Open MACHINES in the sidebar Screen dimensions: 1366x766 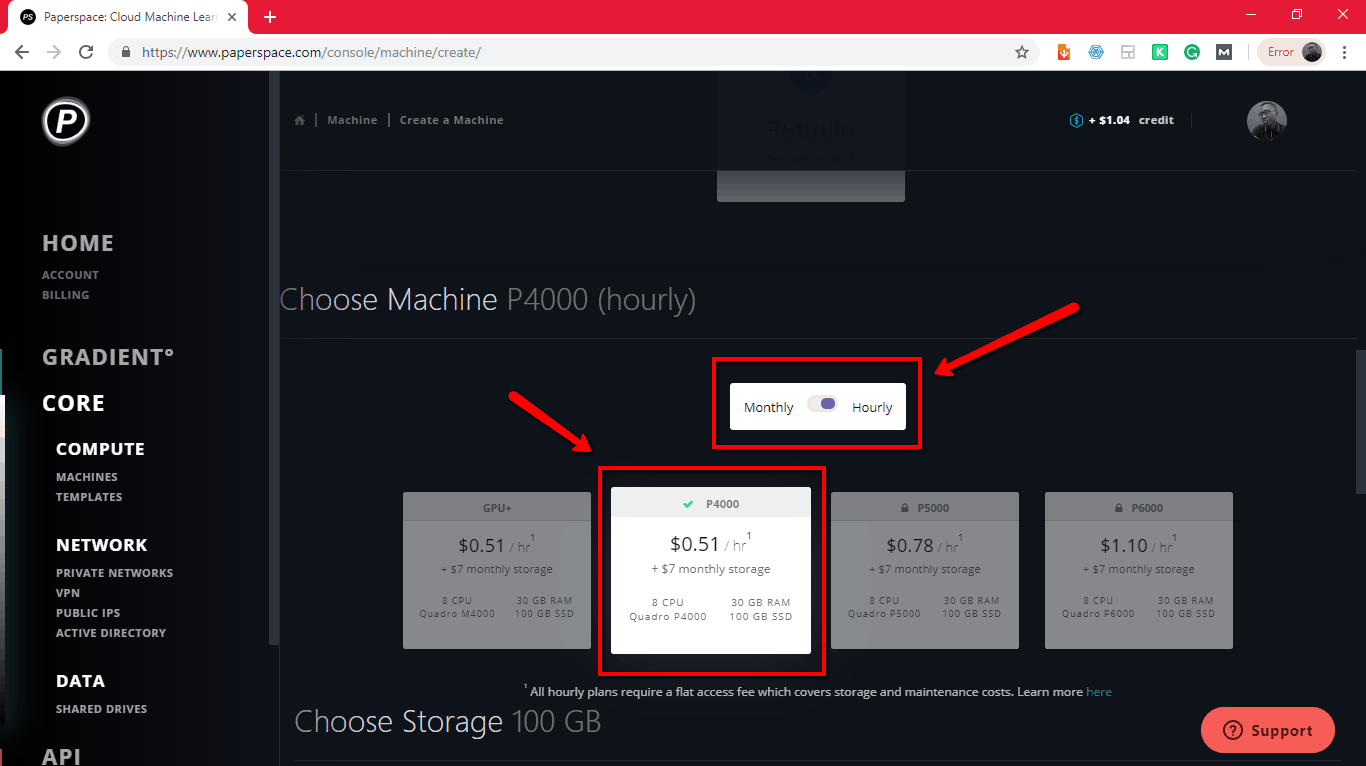click(x=87, y=477)
